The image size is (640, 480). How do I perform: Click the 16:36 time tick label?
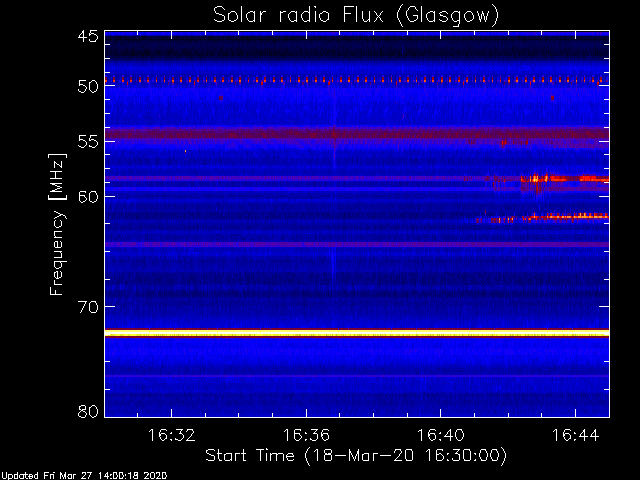pyautogui.click(x=306, y=435)
